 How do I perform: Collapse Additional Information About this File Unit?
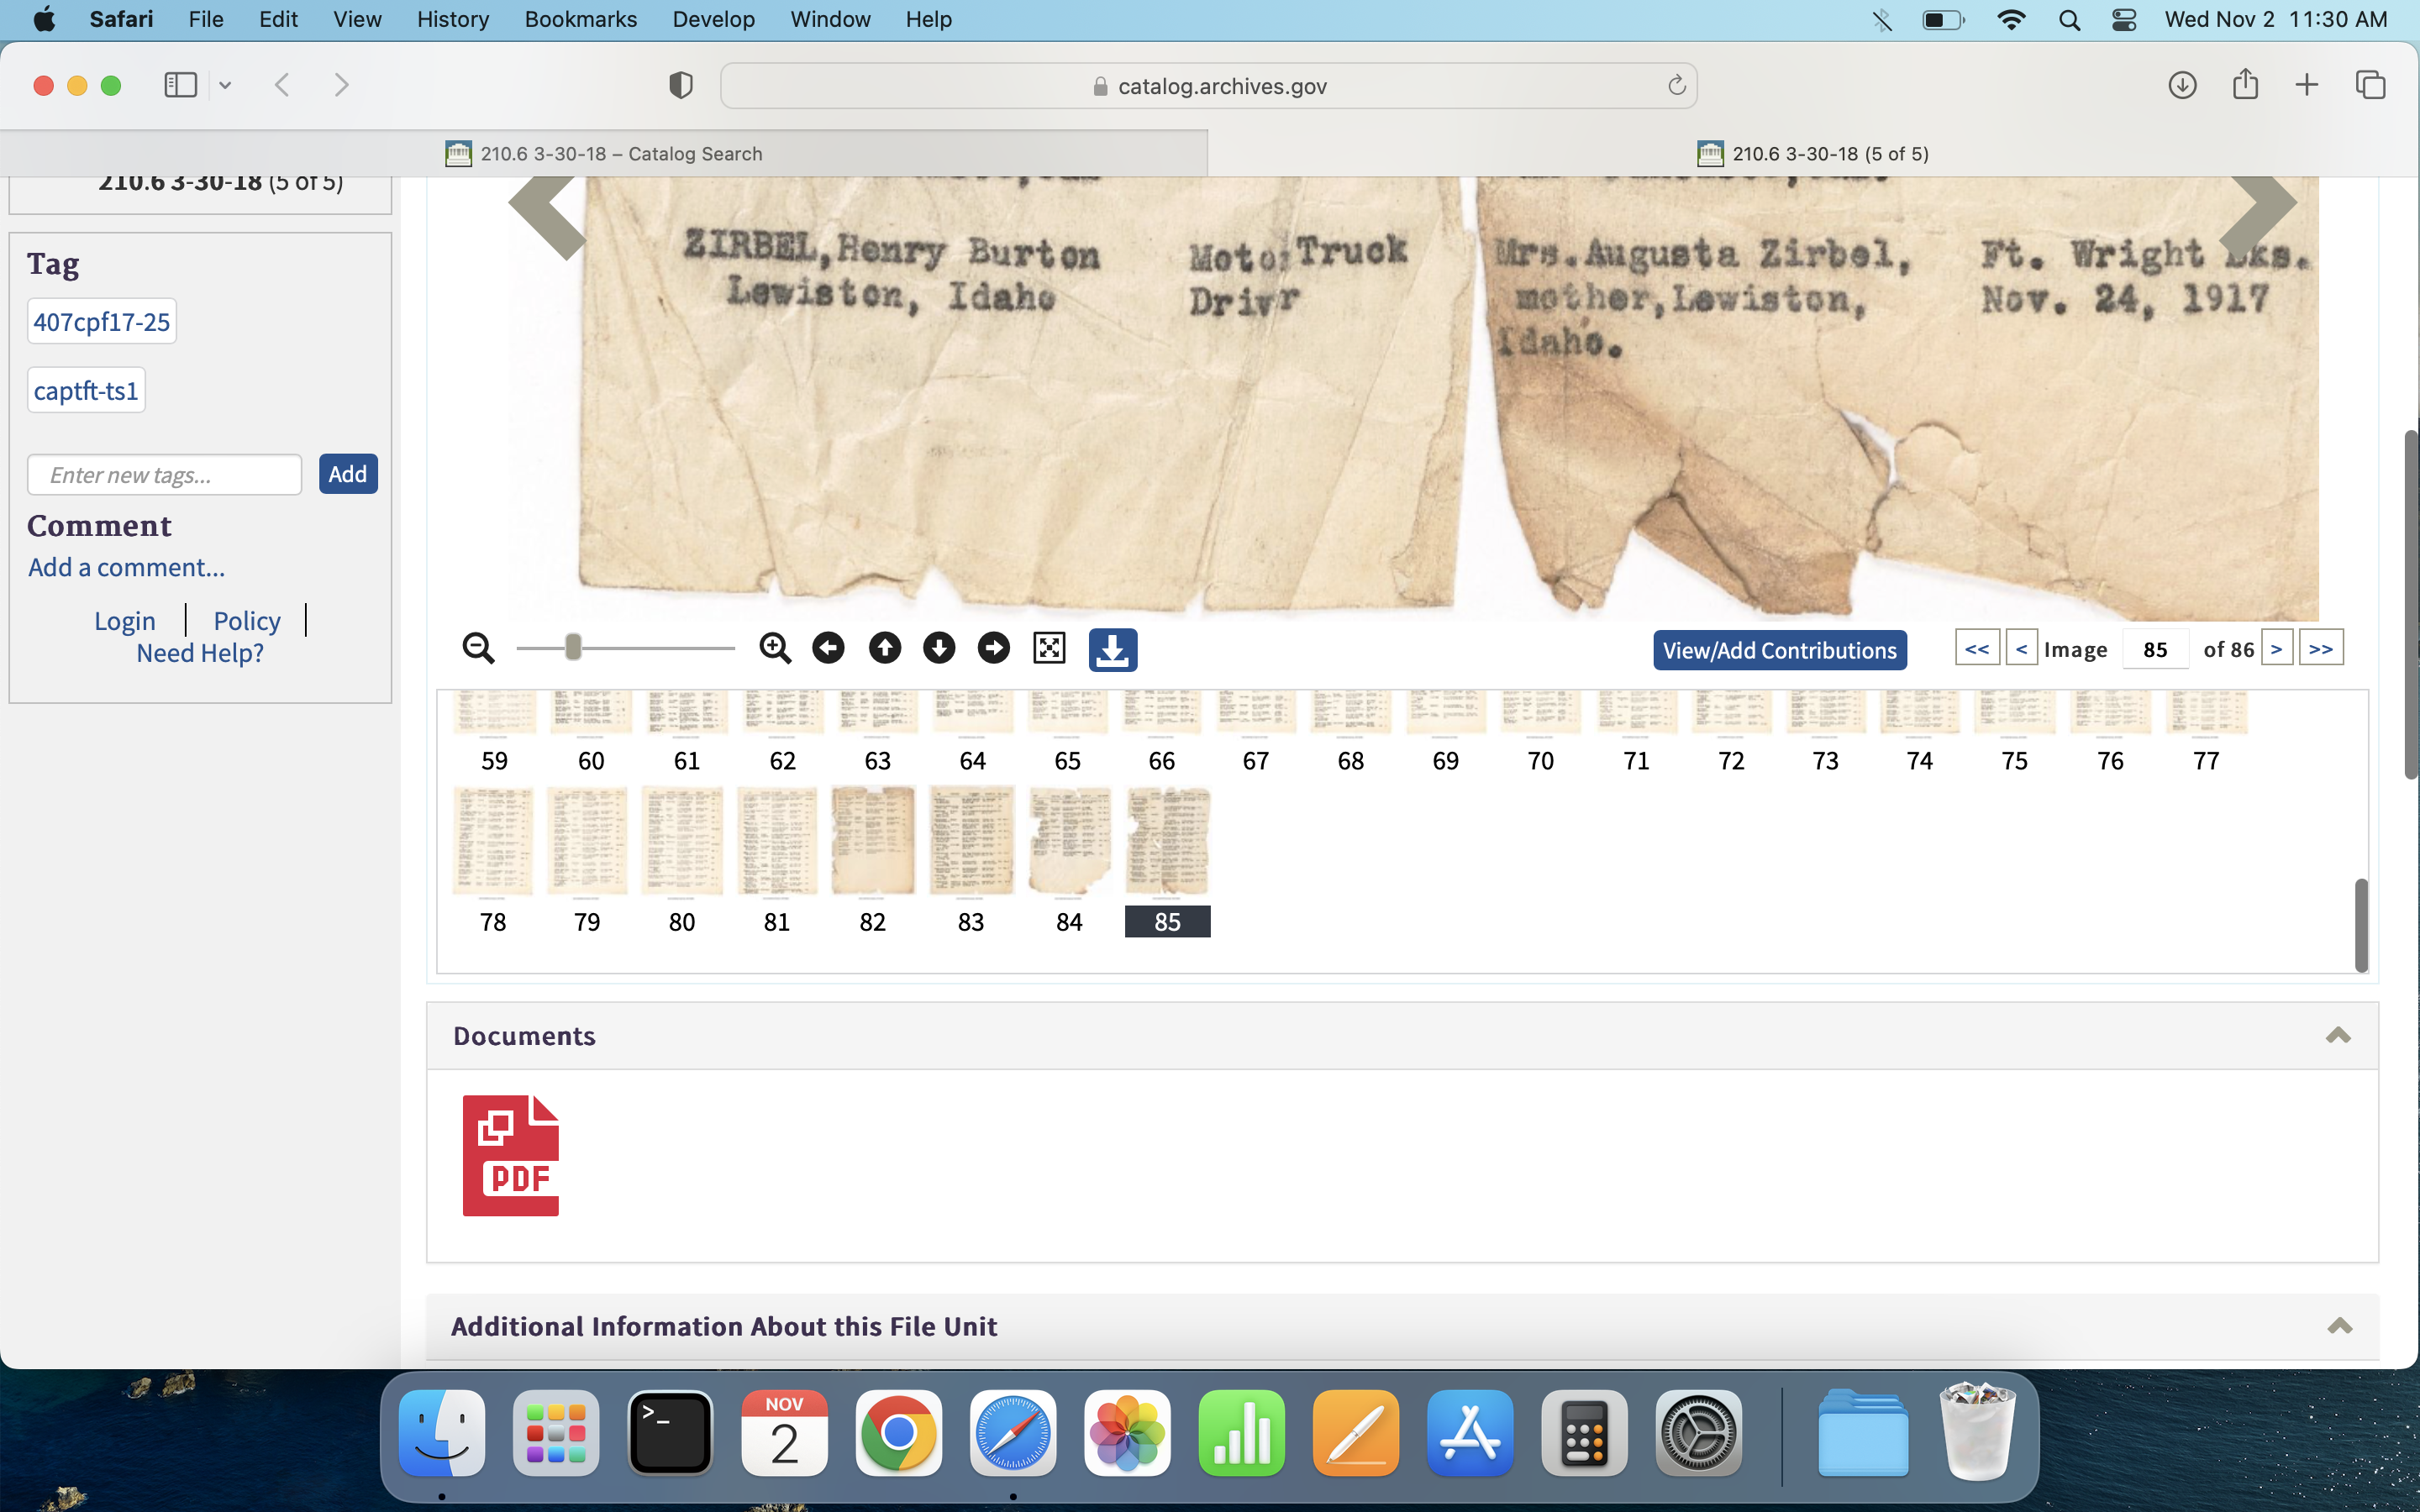(x=2339, y=1326)
